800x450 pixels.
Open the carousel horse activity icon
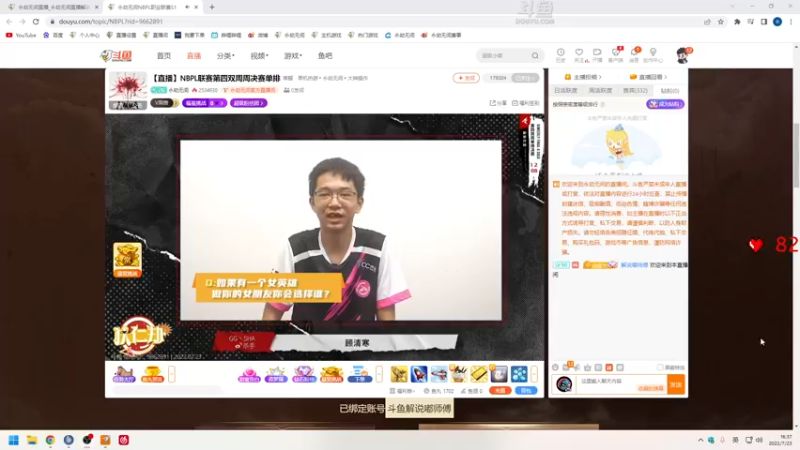click(x=123, y=374)
